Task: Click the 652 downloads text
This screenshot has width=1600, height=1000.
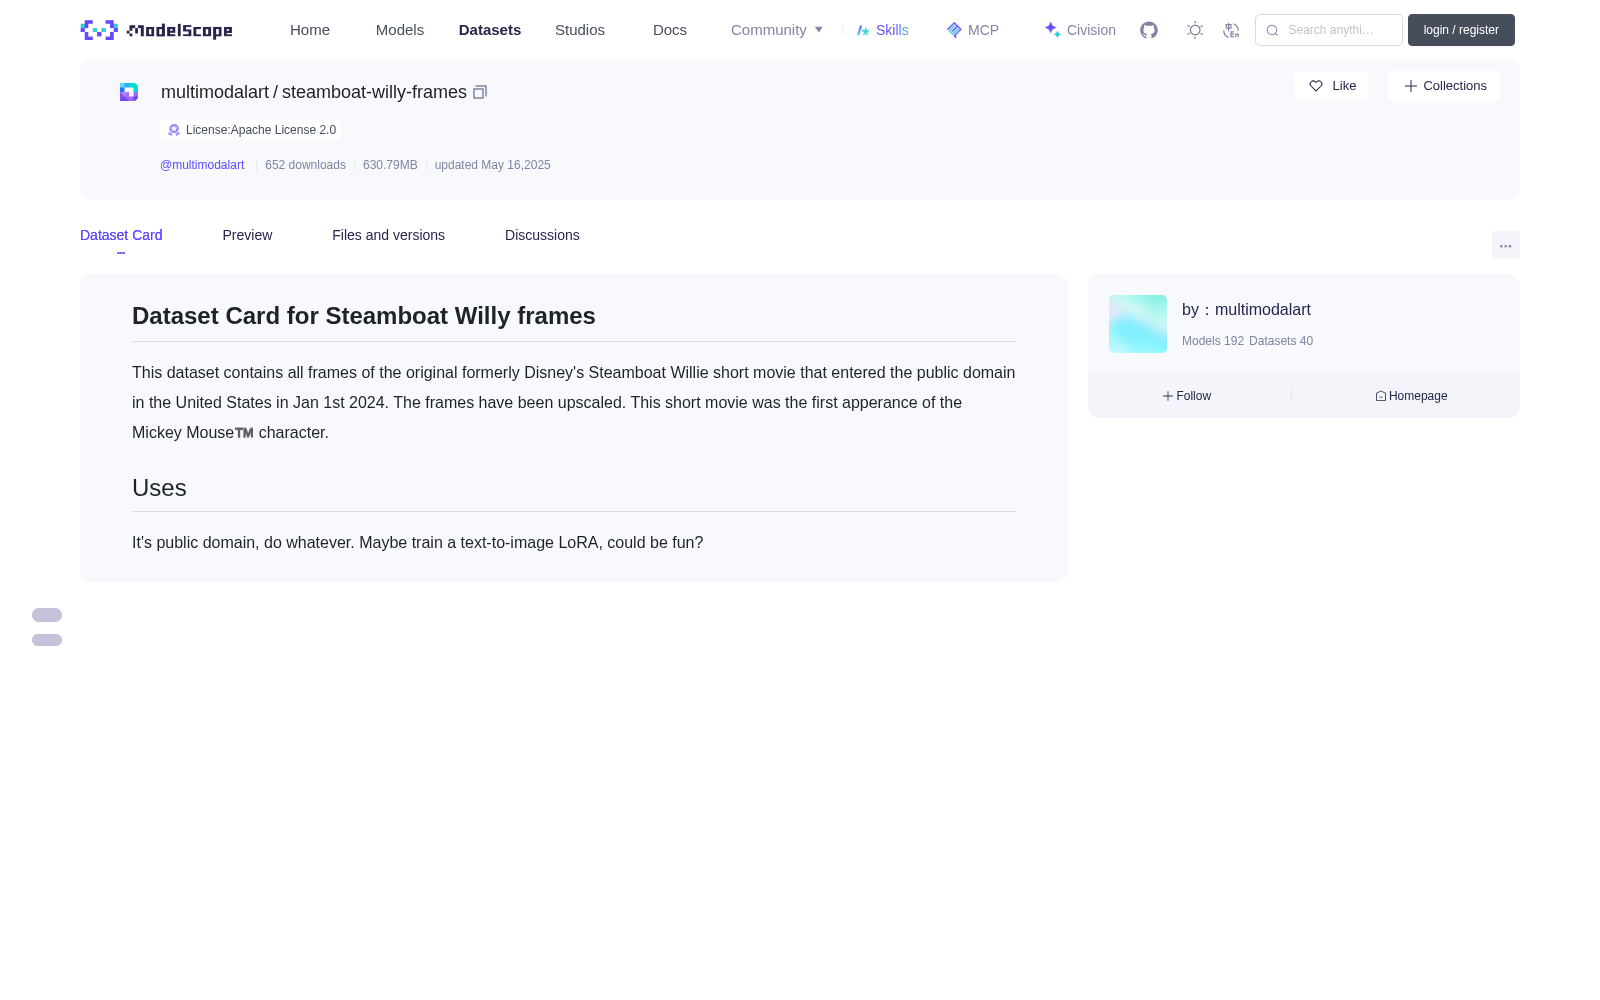Action: (305, 165)
